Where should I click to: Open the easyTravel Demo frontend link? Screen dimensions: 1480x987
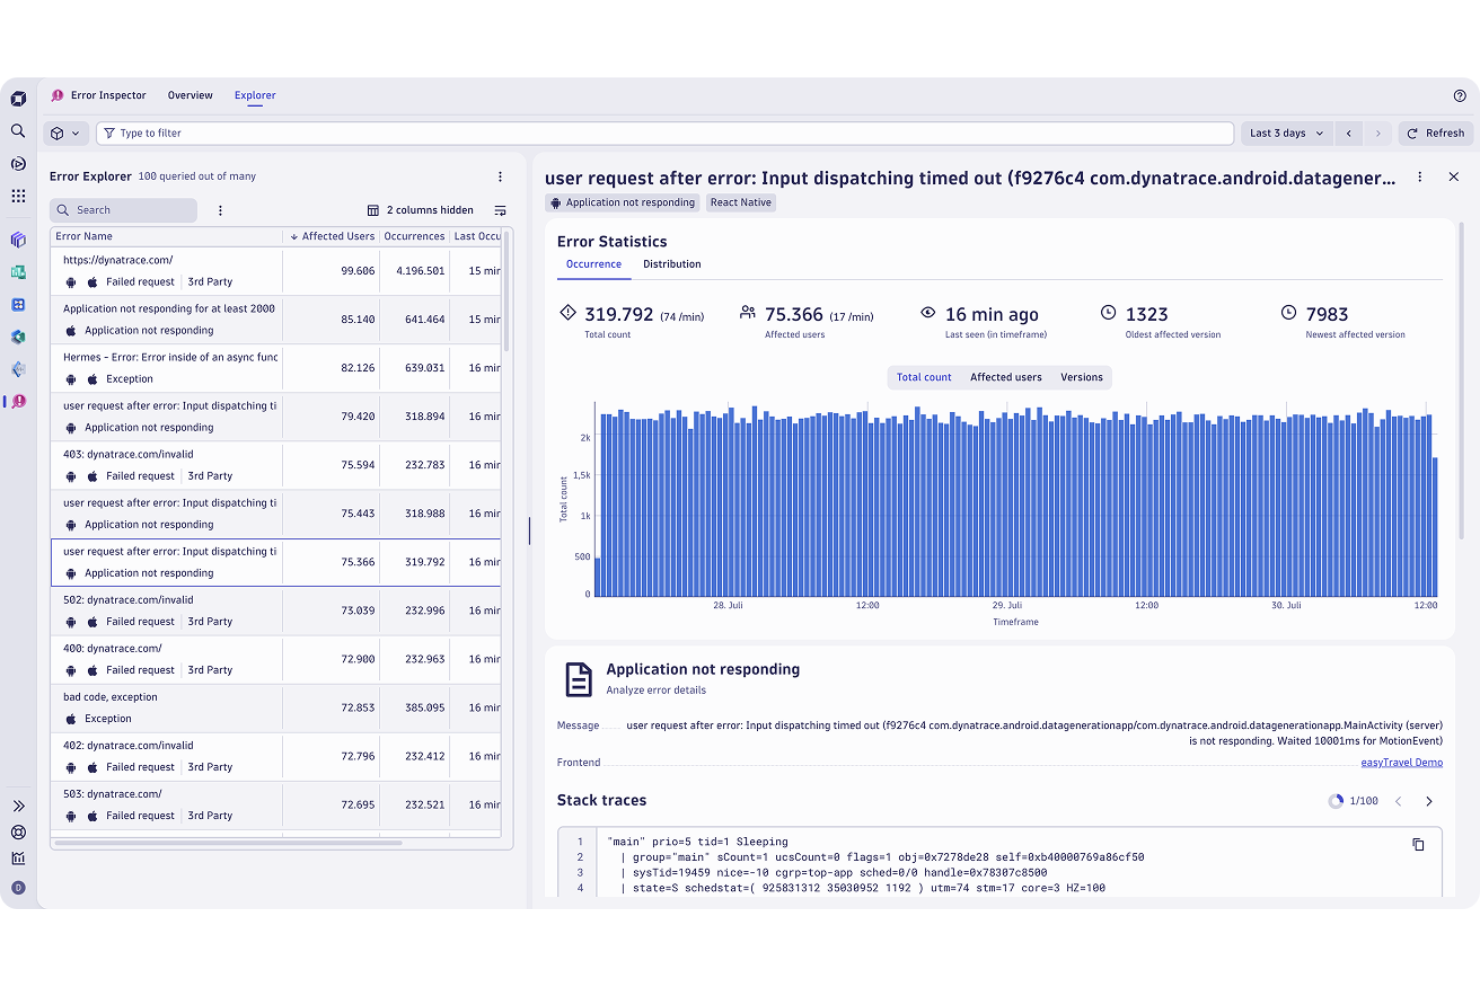(x=1401, y=761)
